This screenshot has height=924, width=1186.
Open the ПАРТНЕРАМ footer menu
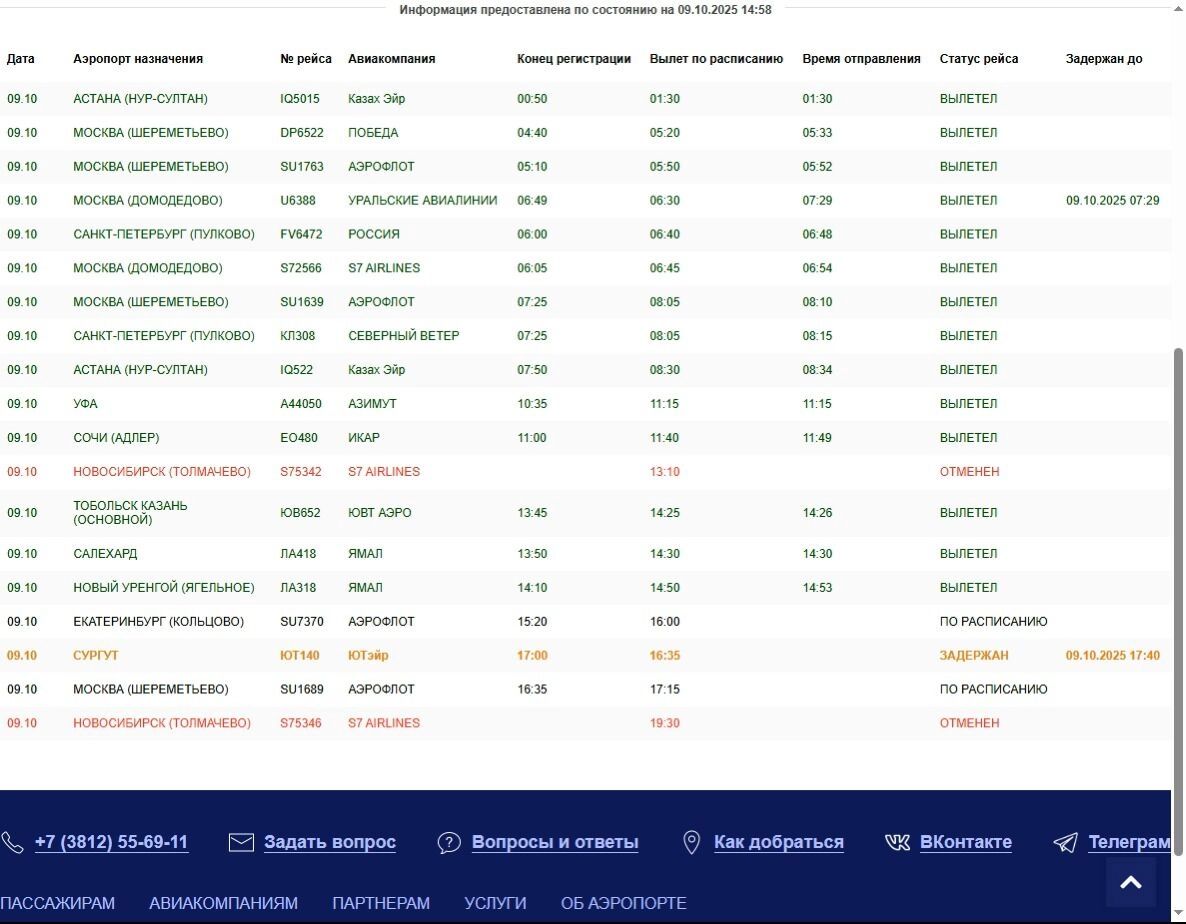pos(380,903)
